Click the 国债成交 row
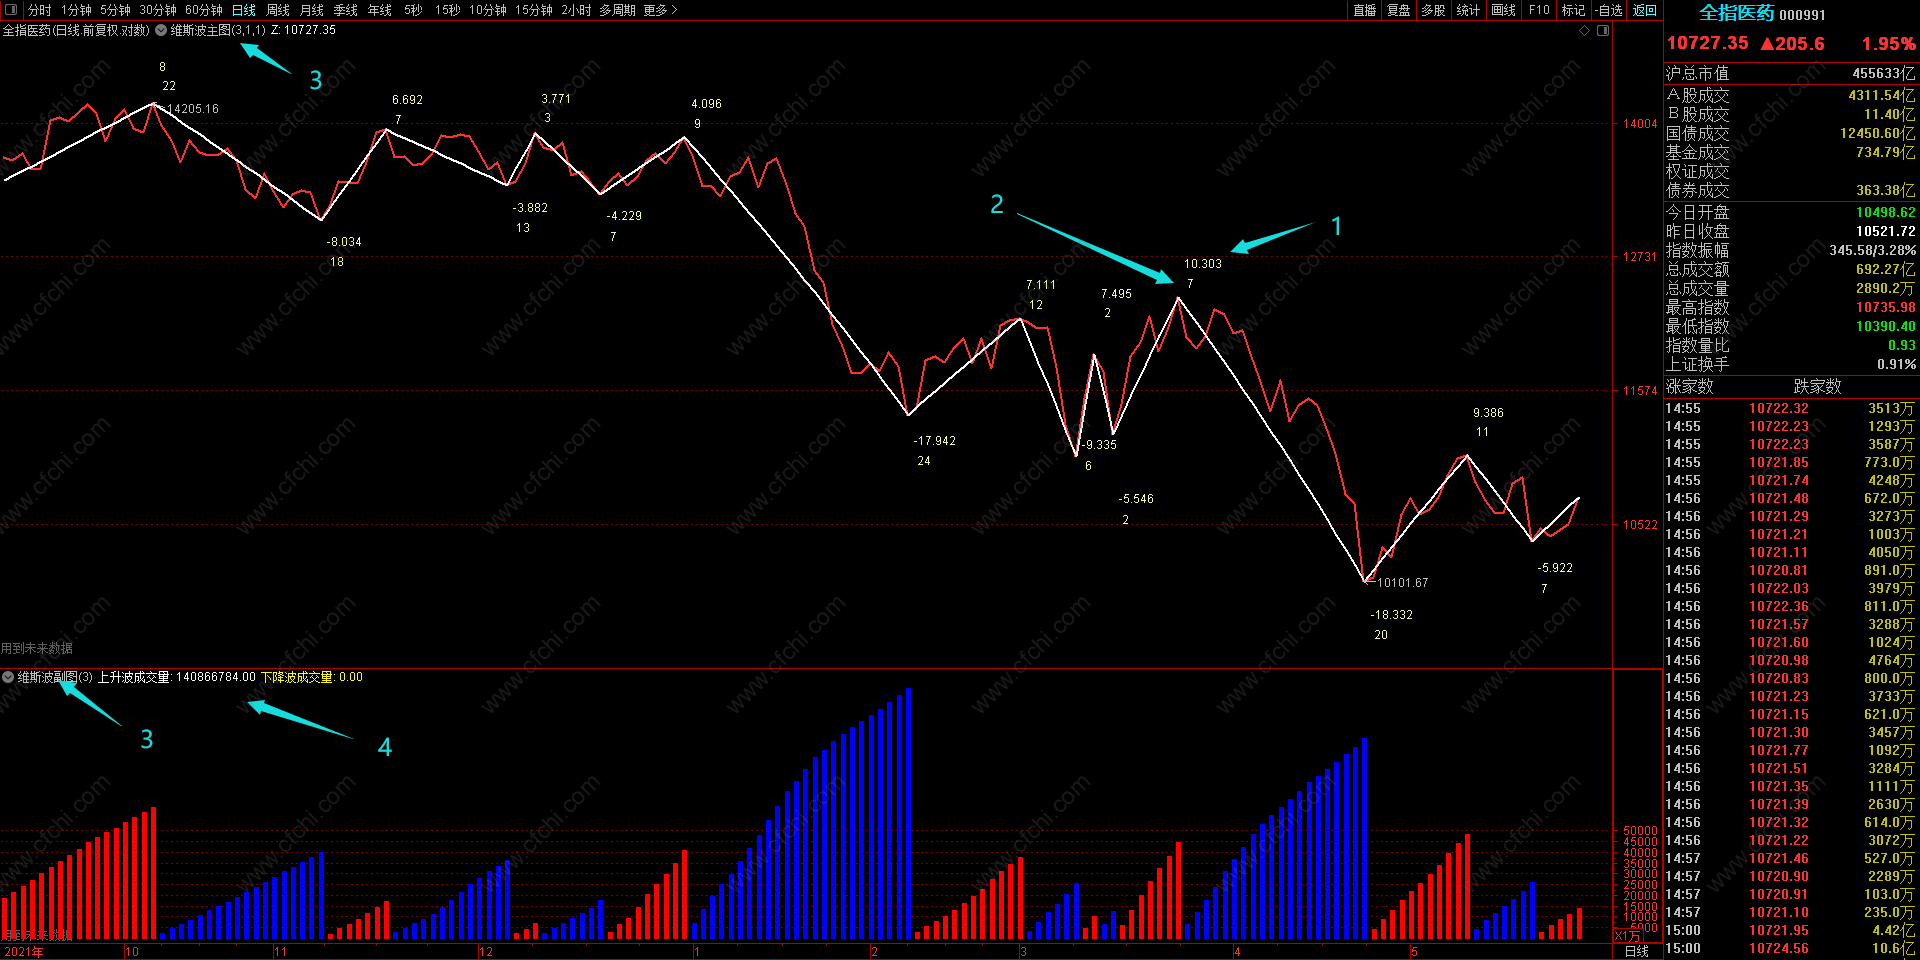This screenshot has width=1920, height=960. click(1790, 133)
